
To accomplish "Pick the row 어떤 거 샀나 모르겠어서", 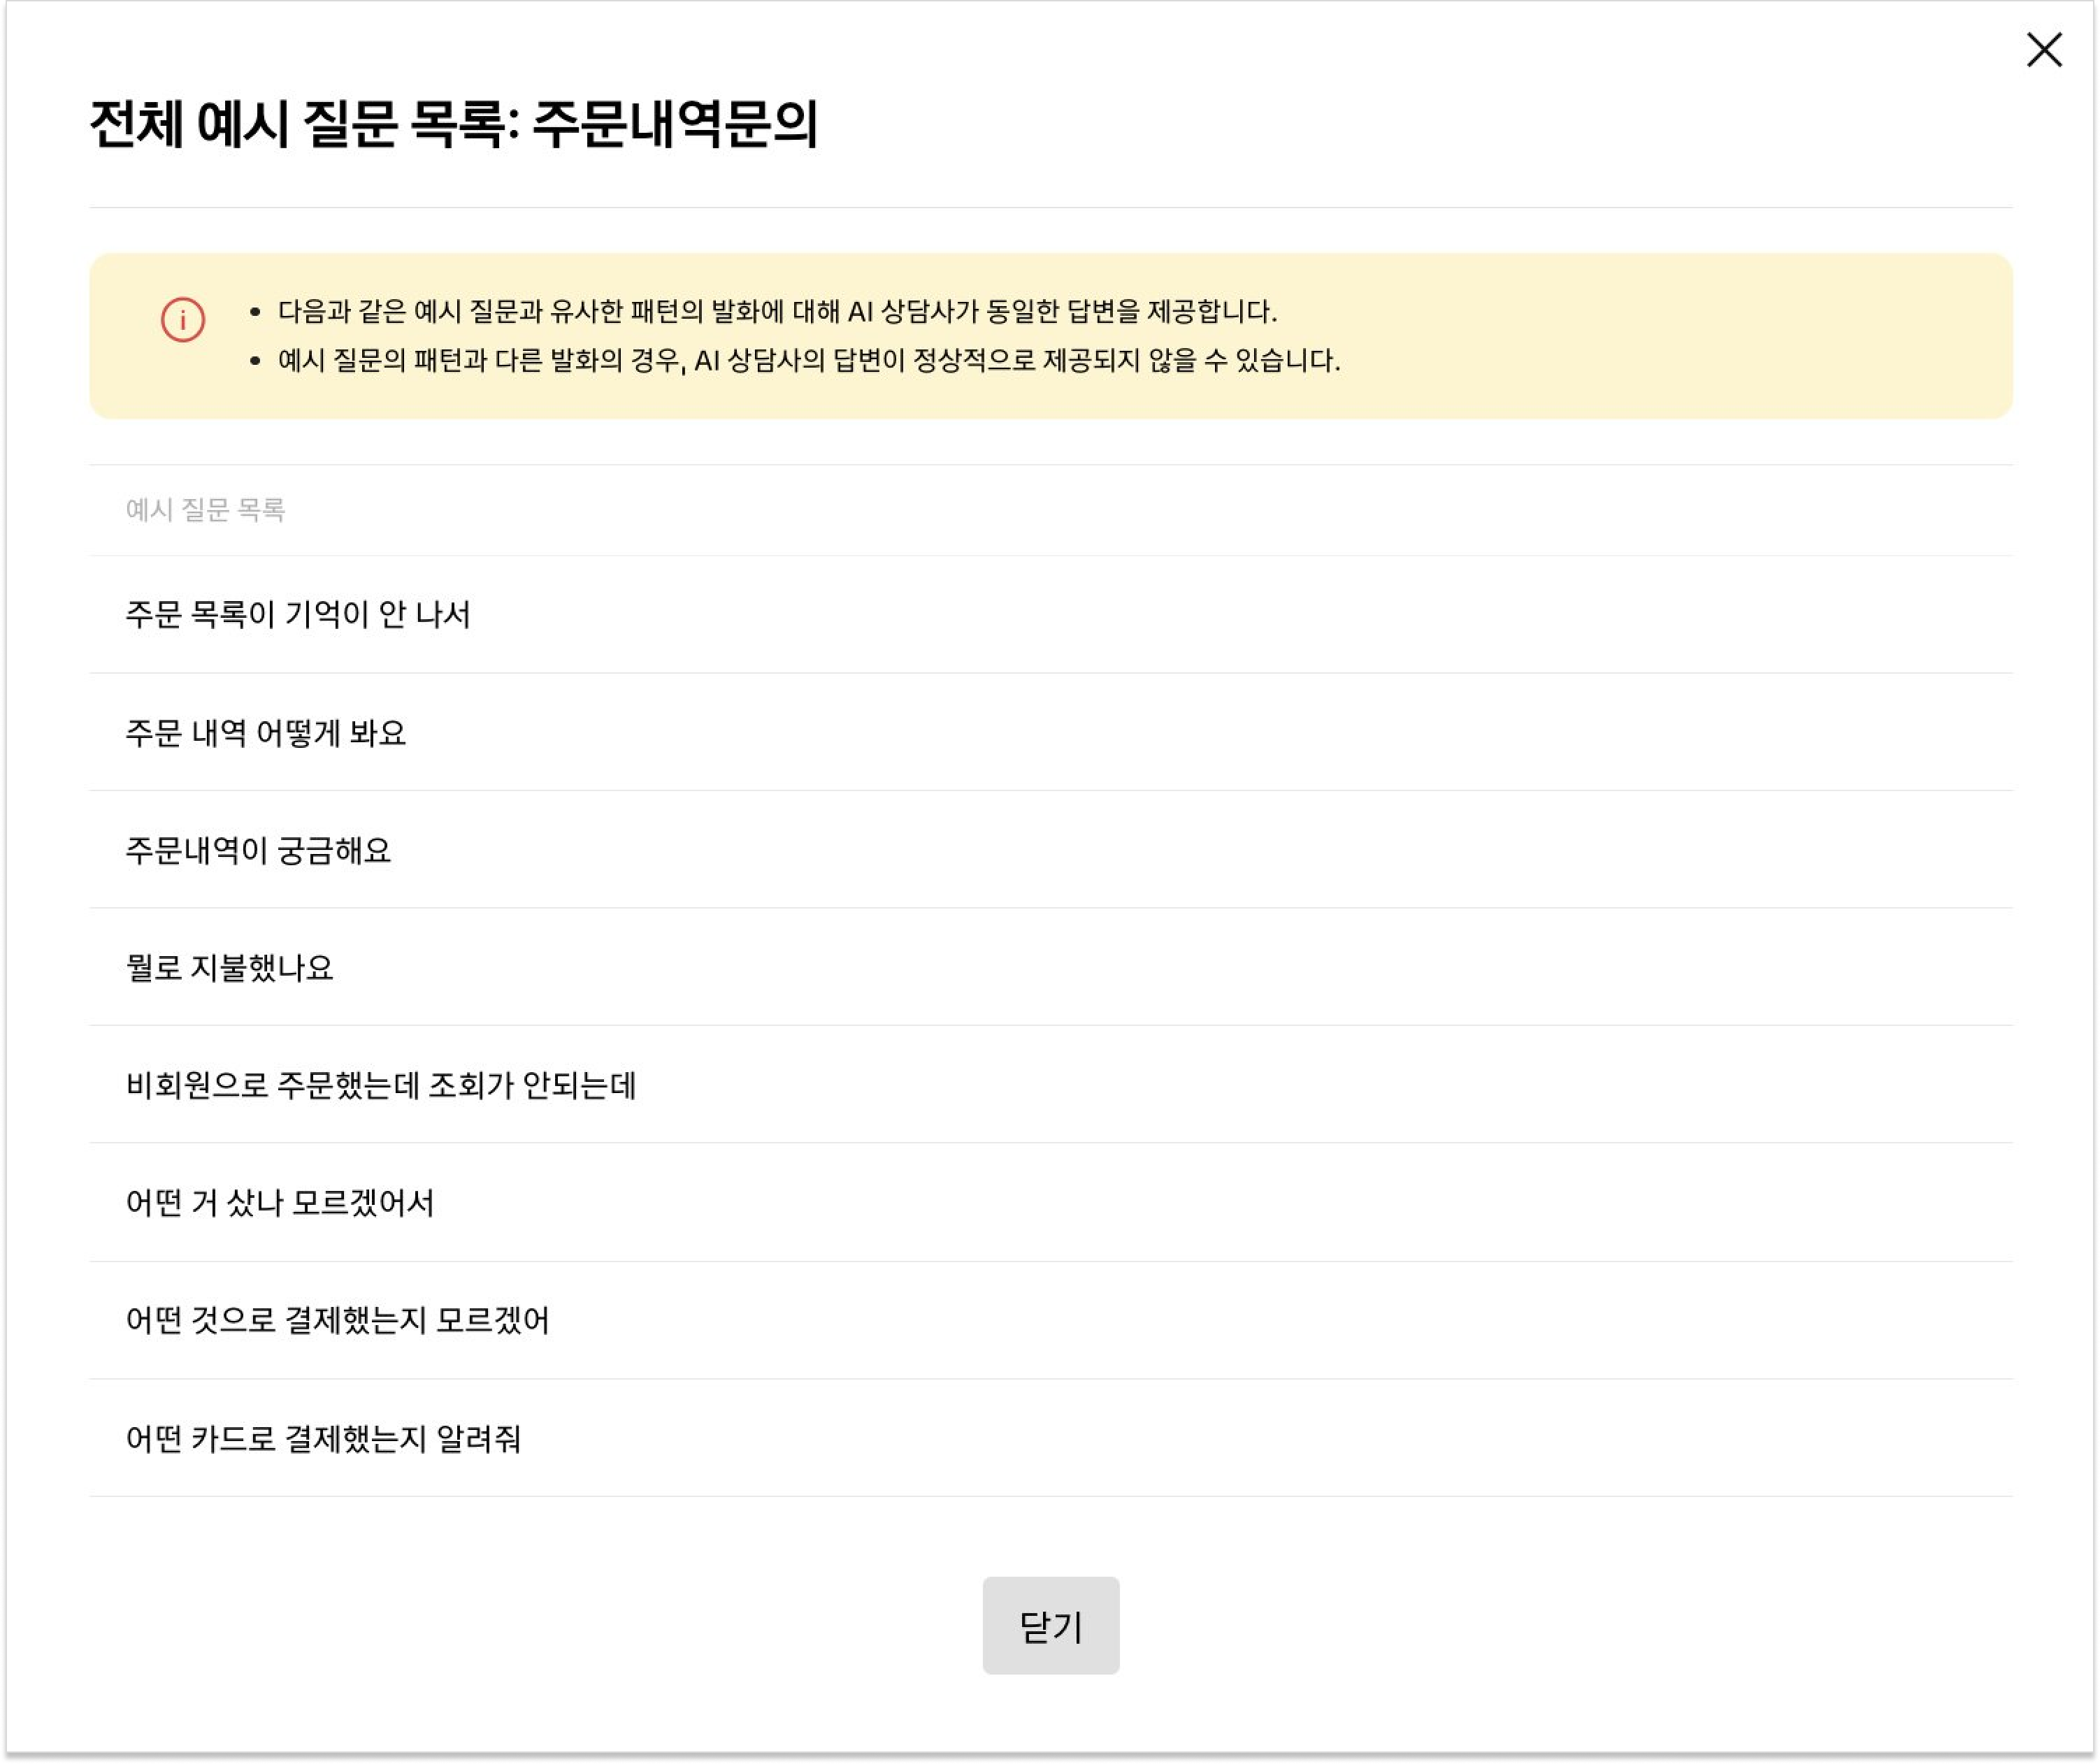I will point(280,1202).
